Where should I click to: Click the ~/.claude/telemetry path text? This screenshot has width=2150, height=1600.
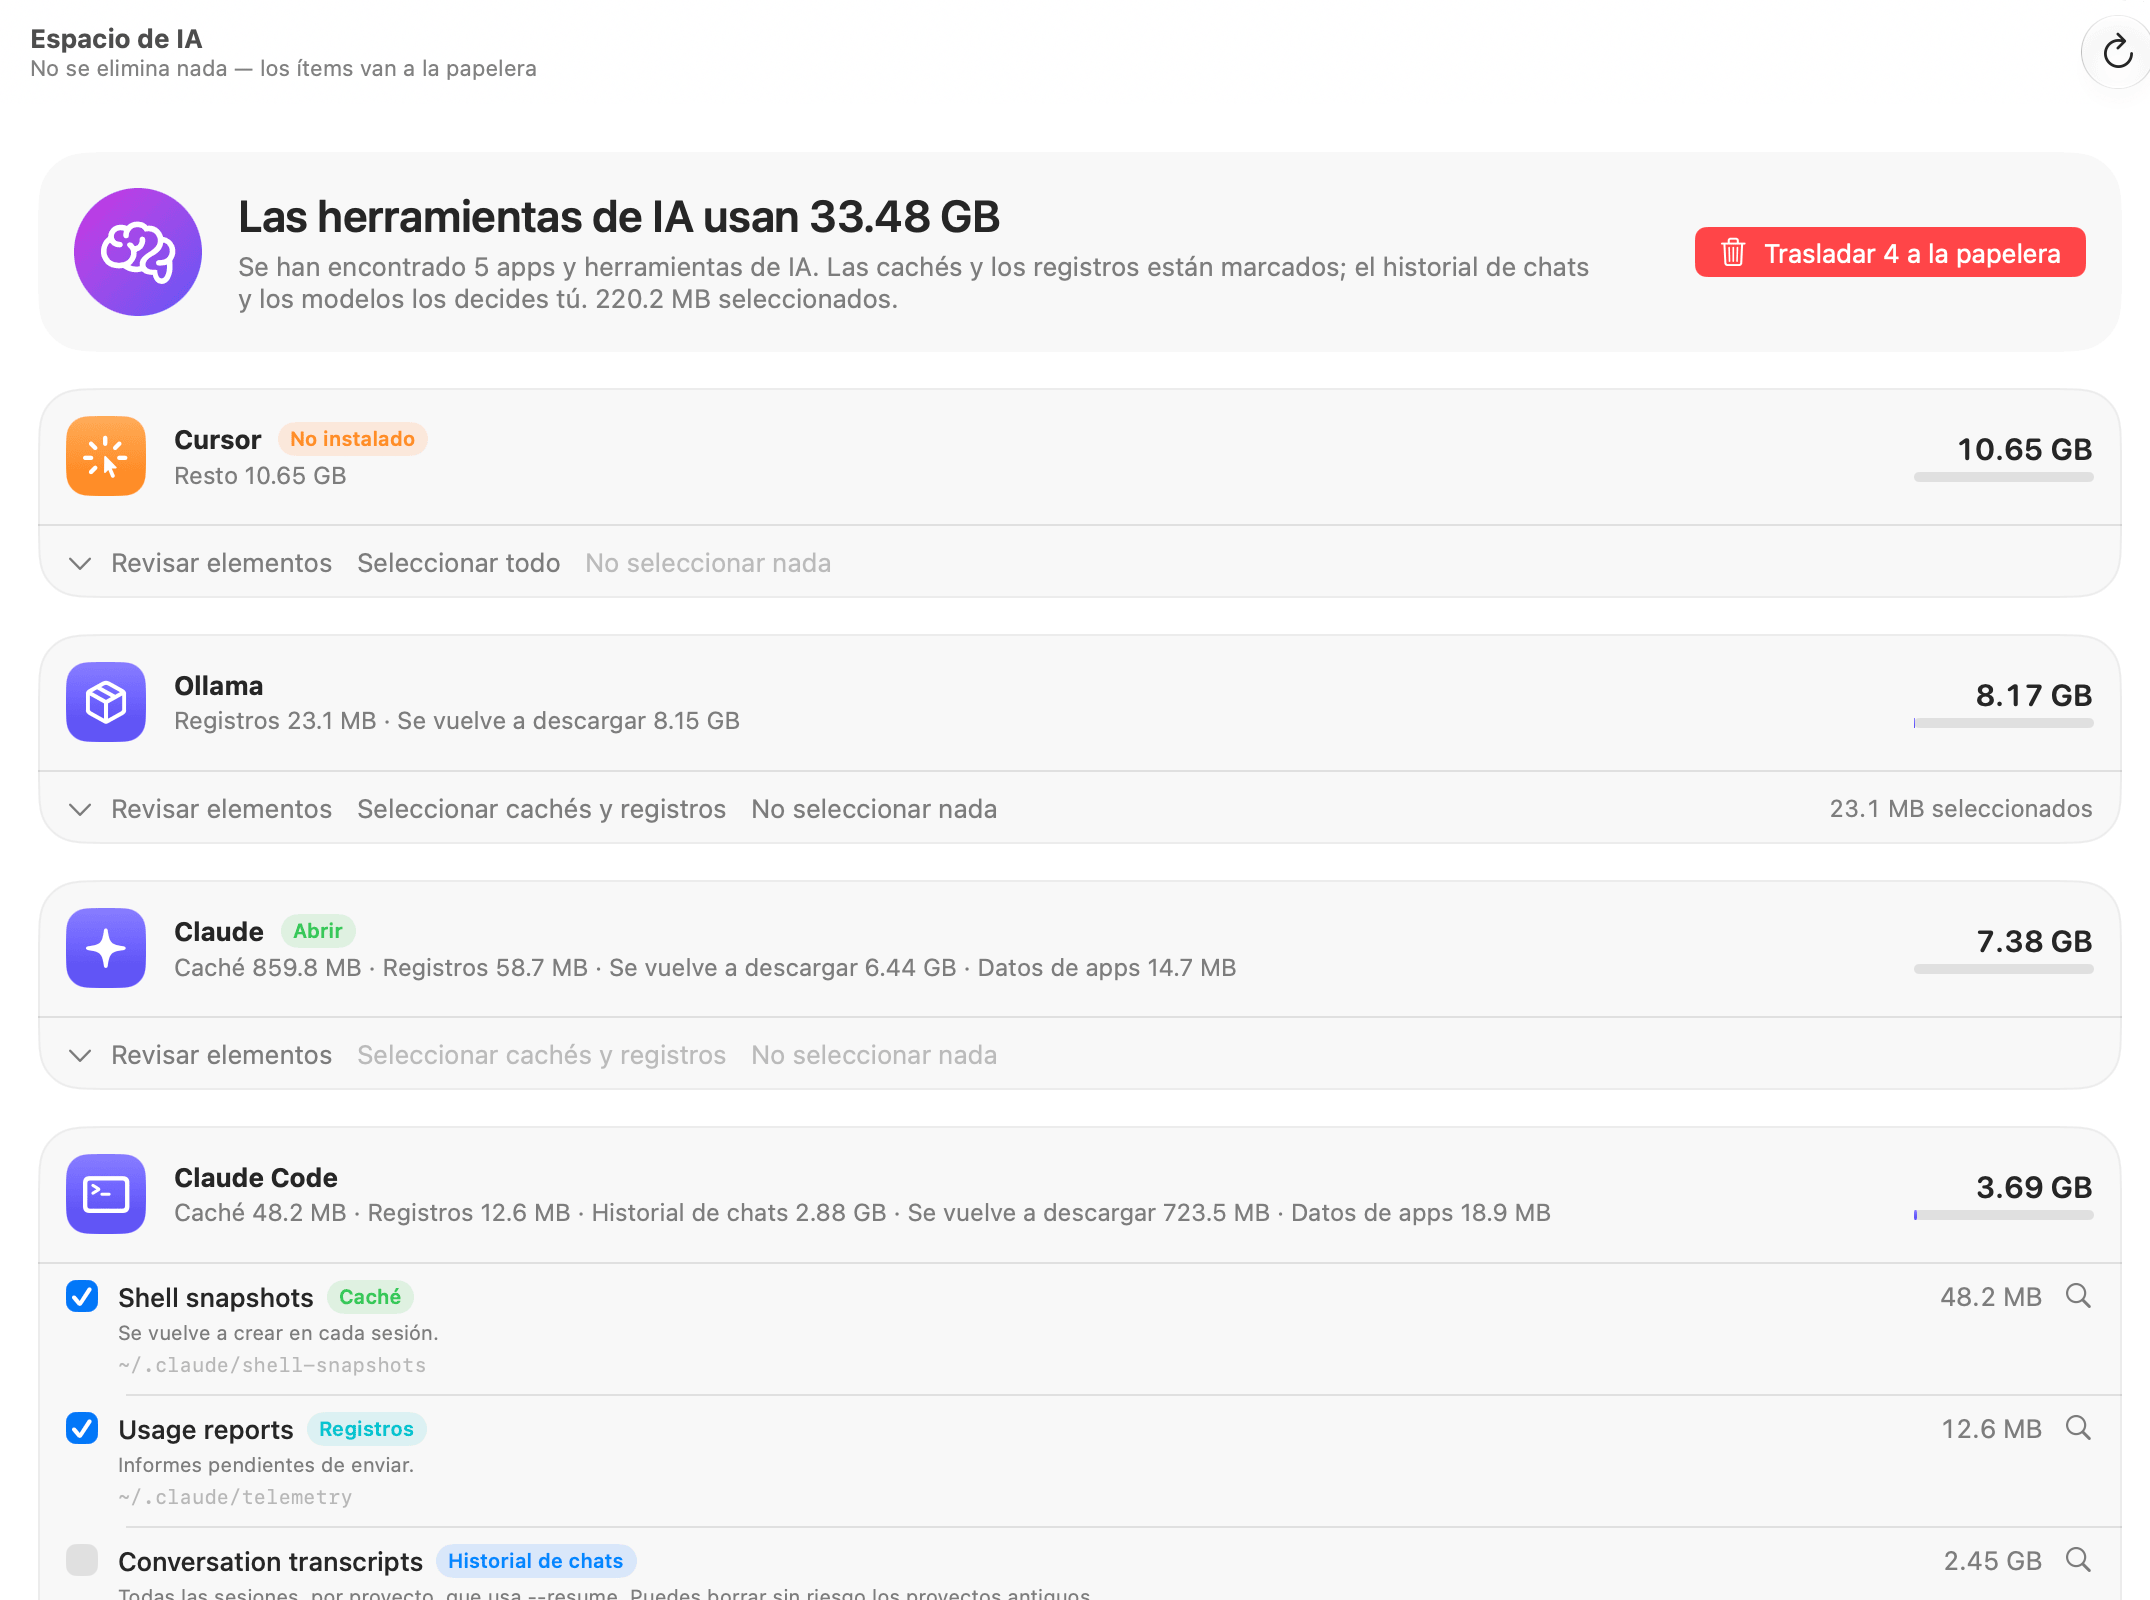click(235, 1497)
